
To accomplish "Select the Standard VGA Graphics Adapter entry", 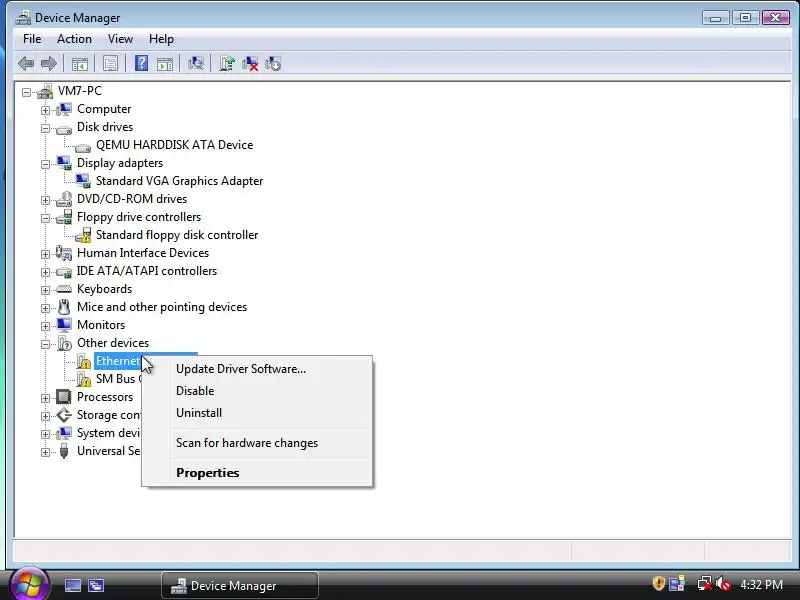I will 180,181.
